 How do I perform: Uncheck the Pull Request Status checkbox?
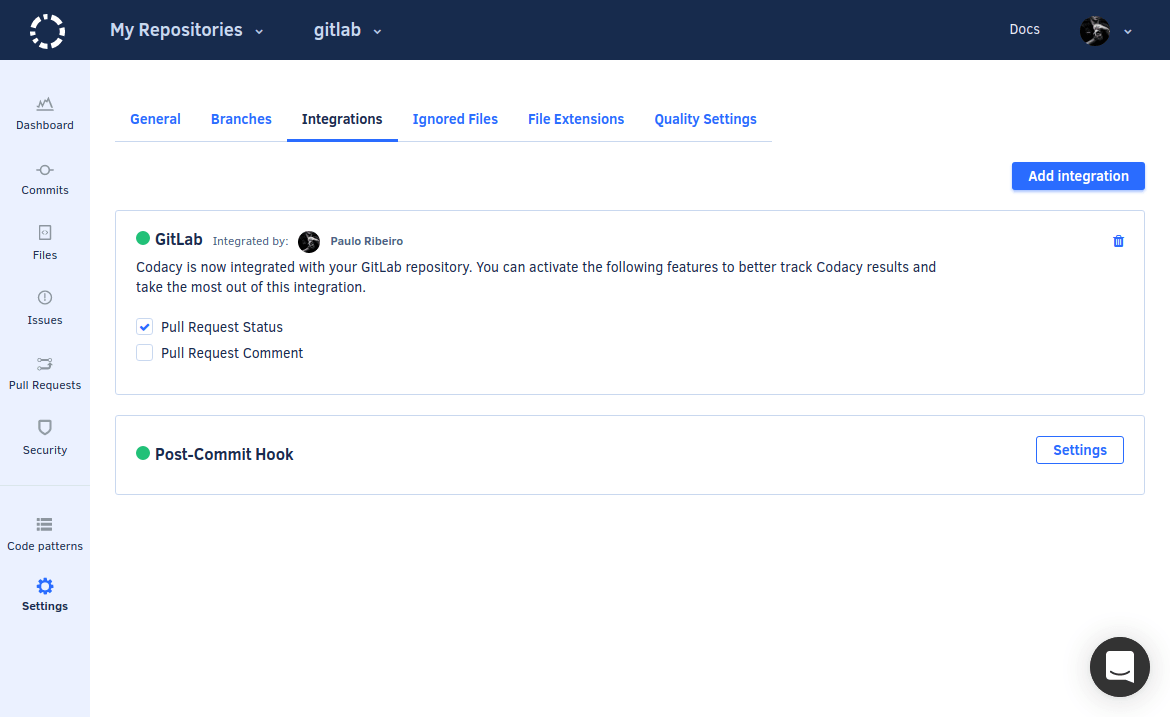(145, 327)
